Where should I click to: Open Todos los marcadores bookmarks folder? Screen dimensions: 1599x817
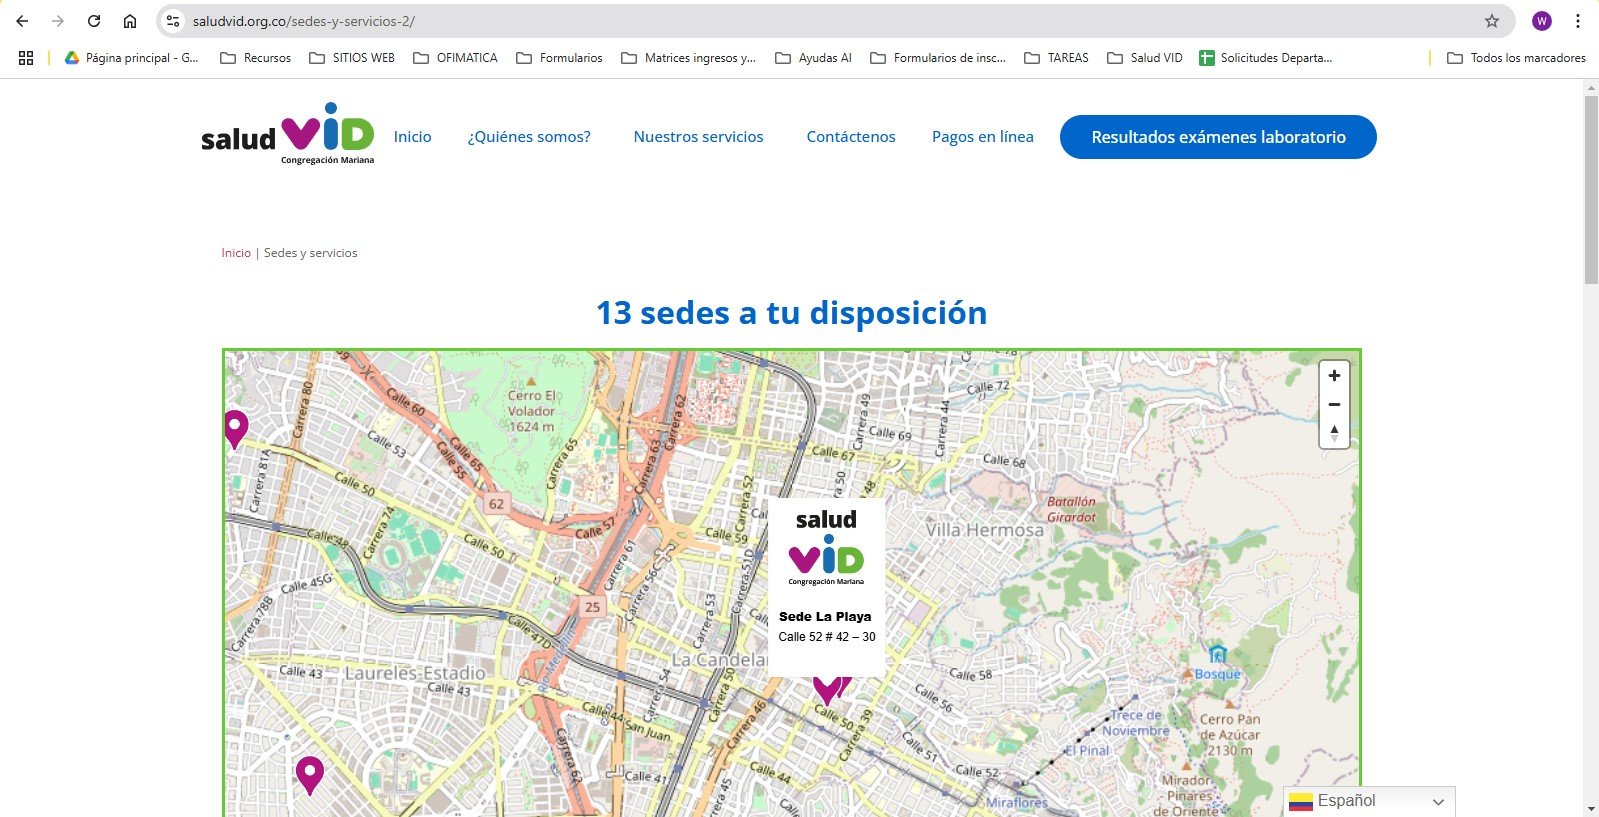[x=1516, y=58]
